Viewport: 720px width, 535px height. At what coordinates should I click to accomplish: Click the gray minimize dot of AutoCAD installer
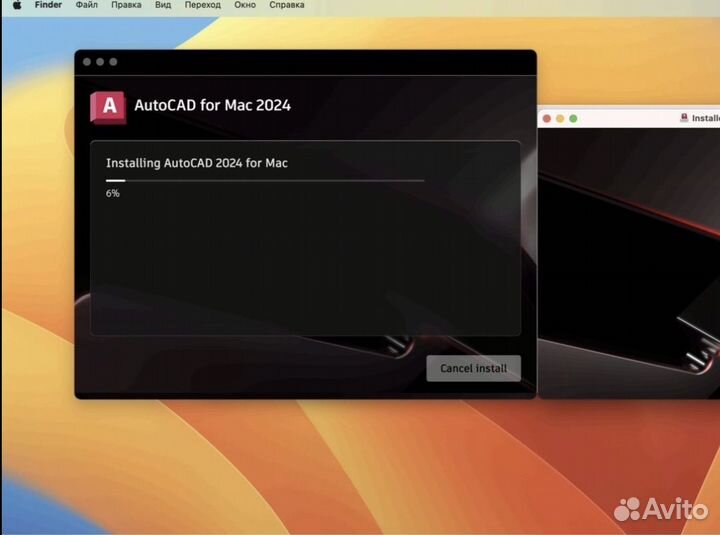(x=100, y=62)
